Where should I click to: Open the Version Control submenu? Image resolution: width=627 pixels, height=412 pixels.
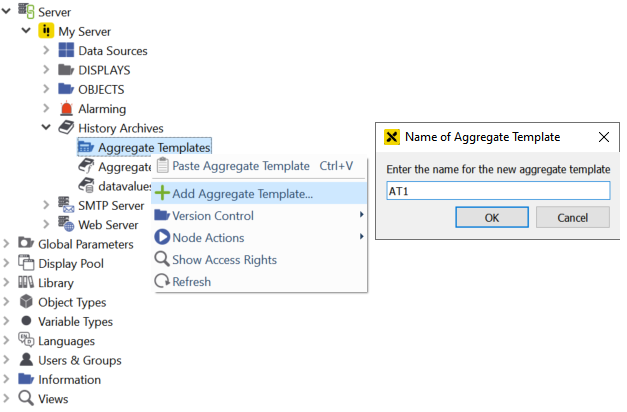(x=259, y=216)
